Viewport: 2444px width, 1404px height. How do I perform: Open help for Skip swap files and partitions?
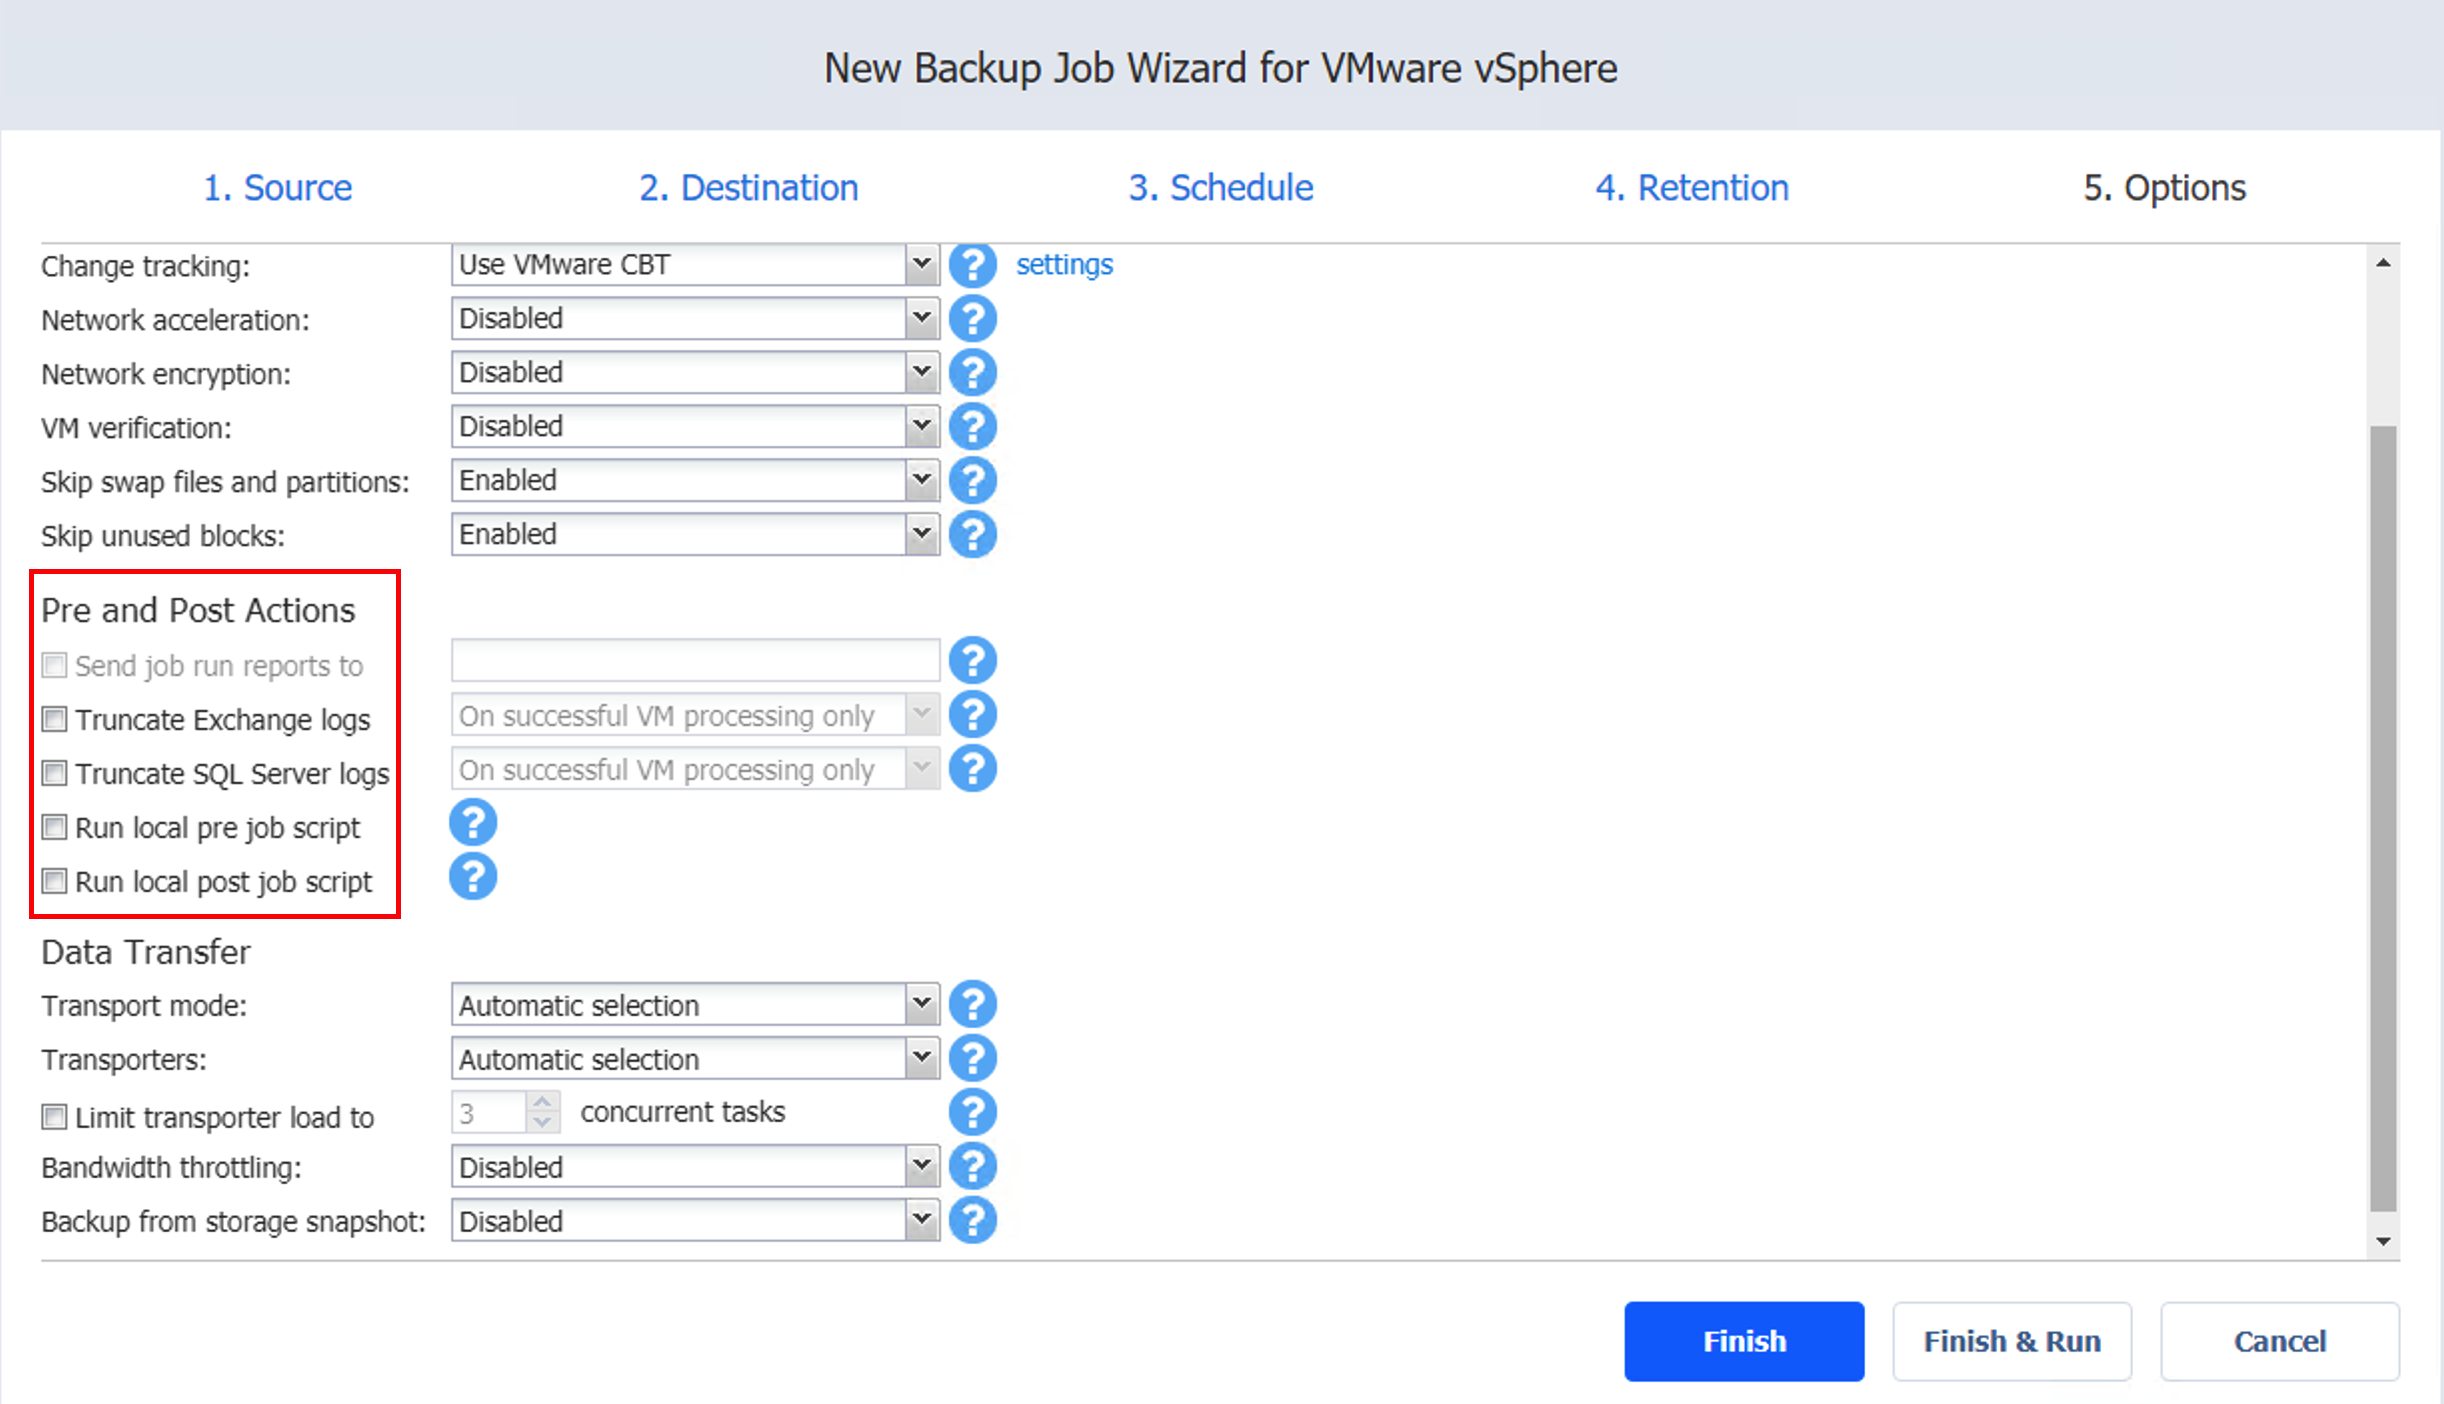point(972,481)
